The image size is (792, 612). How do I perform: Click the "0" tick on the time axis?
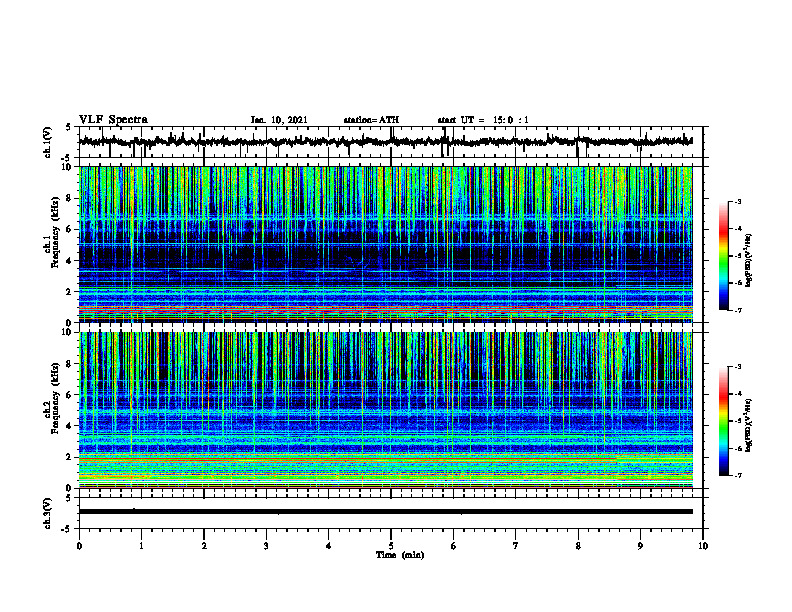79,546
